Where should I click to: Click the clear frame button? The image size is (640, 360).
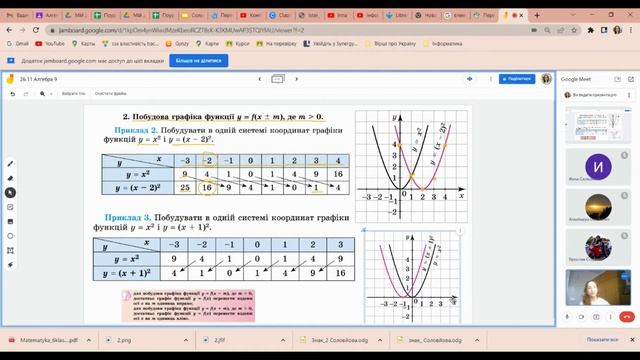tap(110, 93)
